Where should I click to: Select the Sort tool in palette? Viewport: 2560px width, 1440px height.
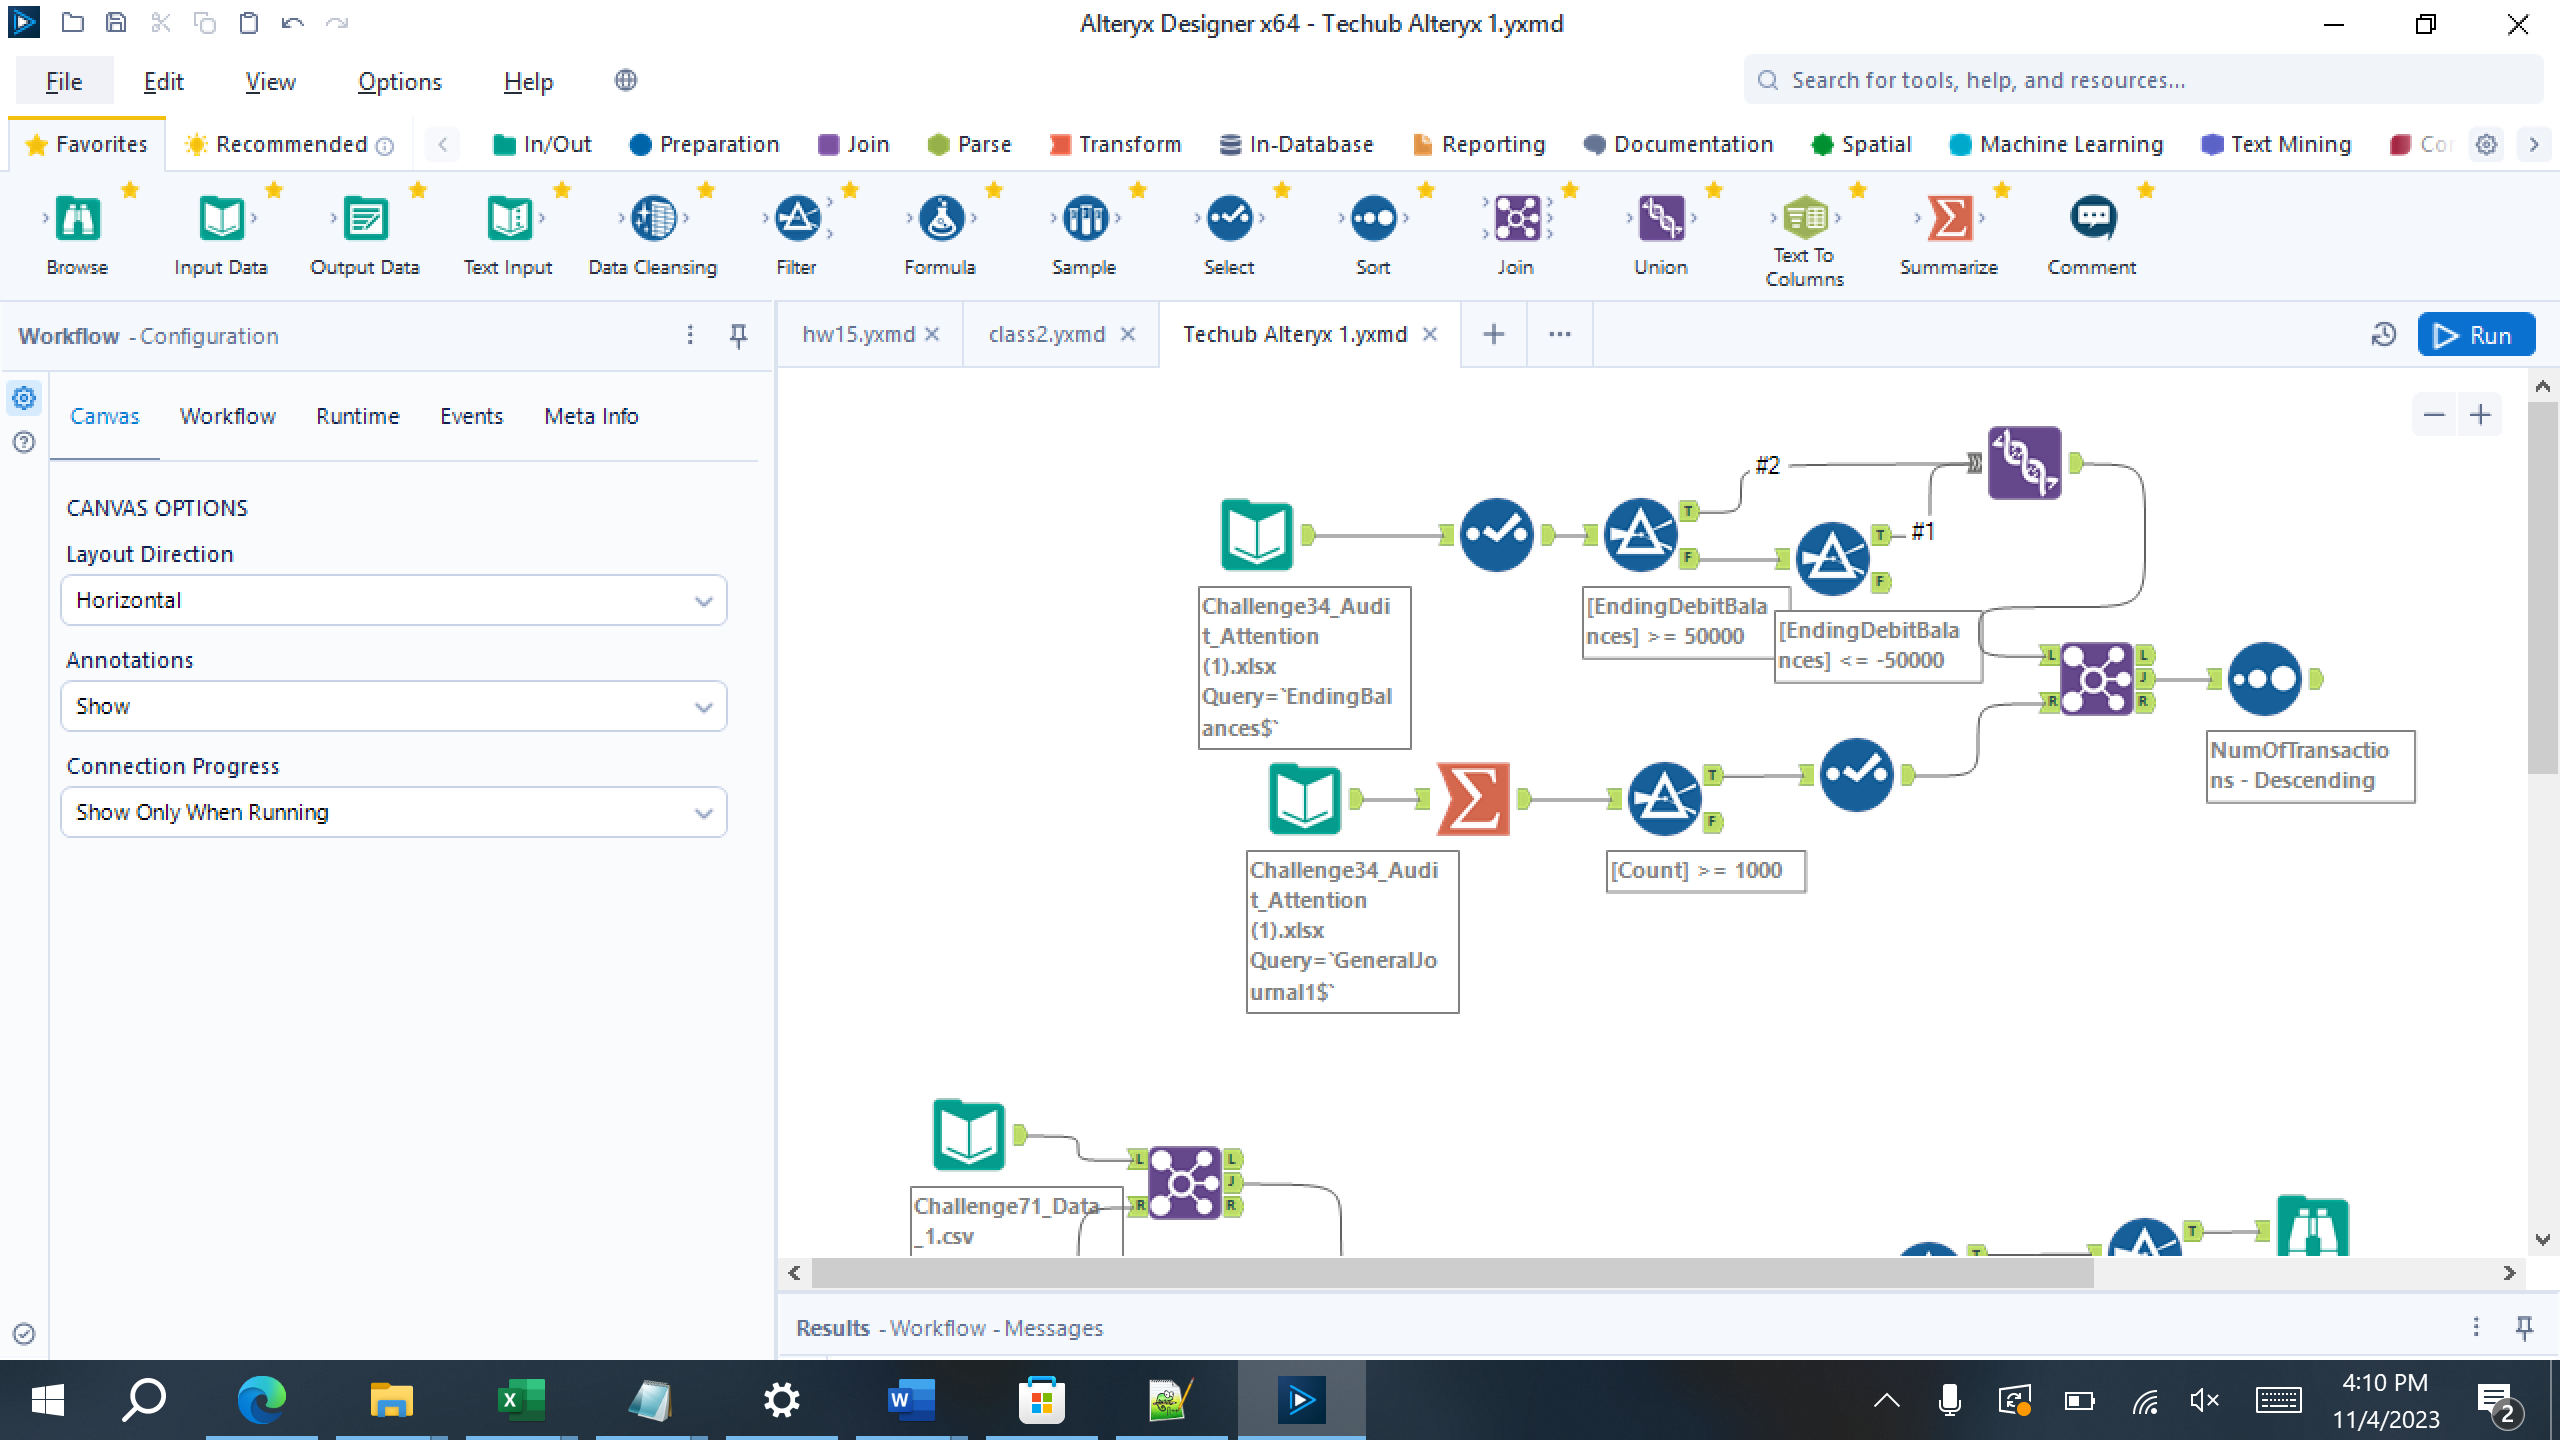coord(1373,218)
